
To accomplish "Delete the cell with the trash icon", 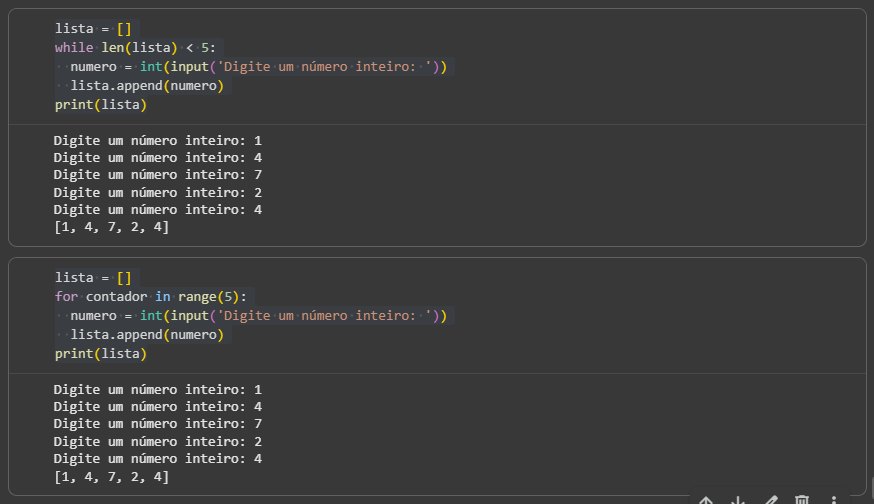I will (x=802, y=500).
